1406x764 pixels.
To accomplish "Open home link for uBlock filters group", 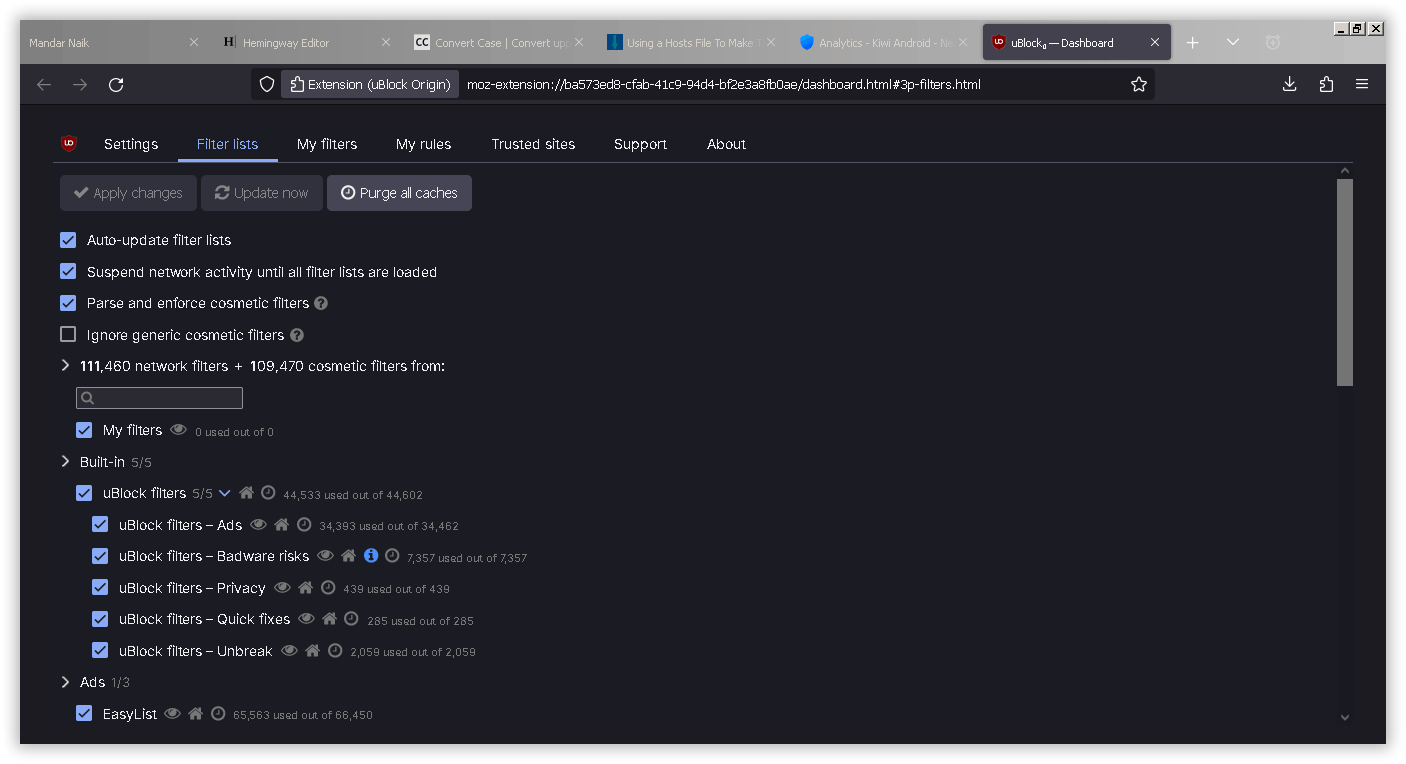I will 246,493.
